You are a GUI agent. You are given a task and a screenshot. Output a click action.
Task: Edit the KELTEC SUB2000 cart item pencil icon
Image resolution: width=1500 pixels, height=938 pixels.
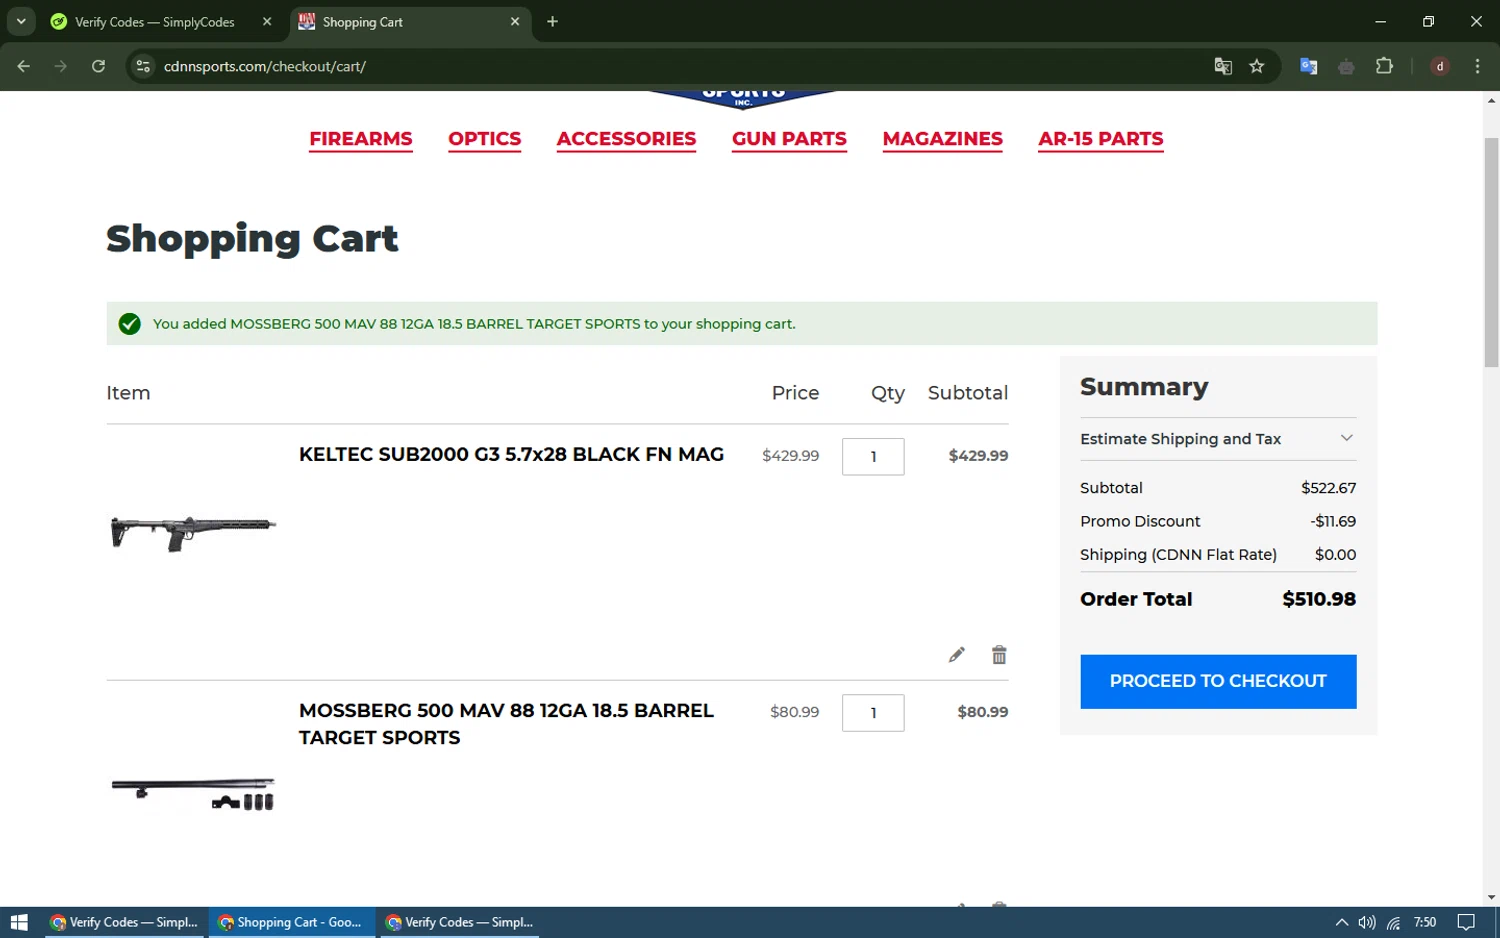tap(957, 655)
